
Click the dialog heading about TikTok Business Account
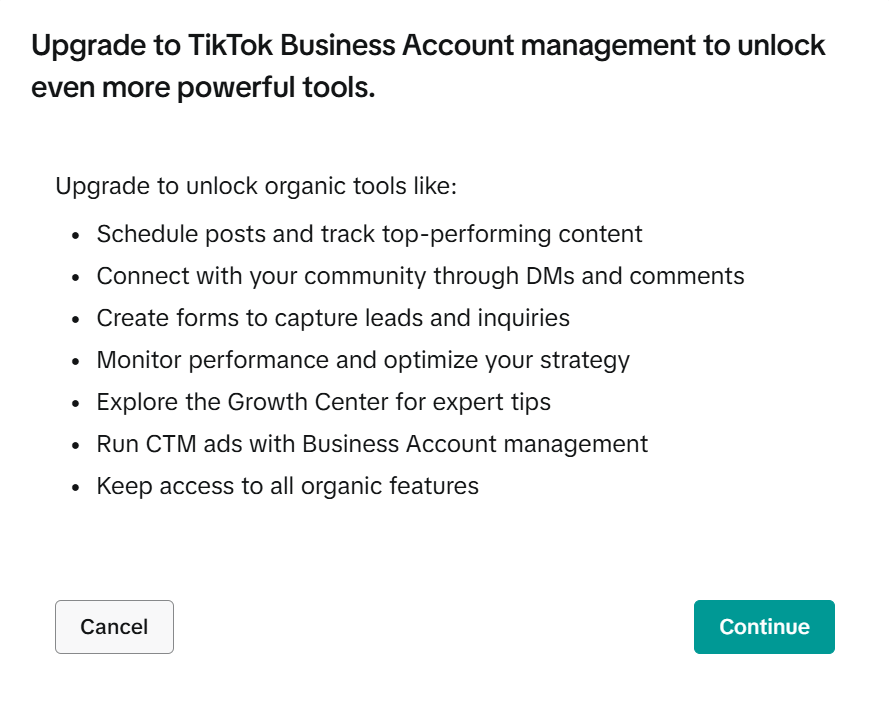tap(428, 46)
